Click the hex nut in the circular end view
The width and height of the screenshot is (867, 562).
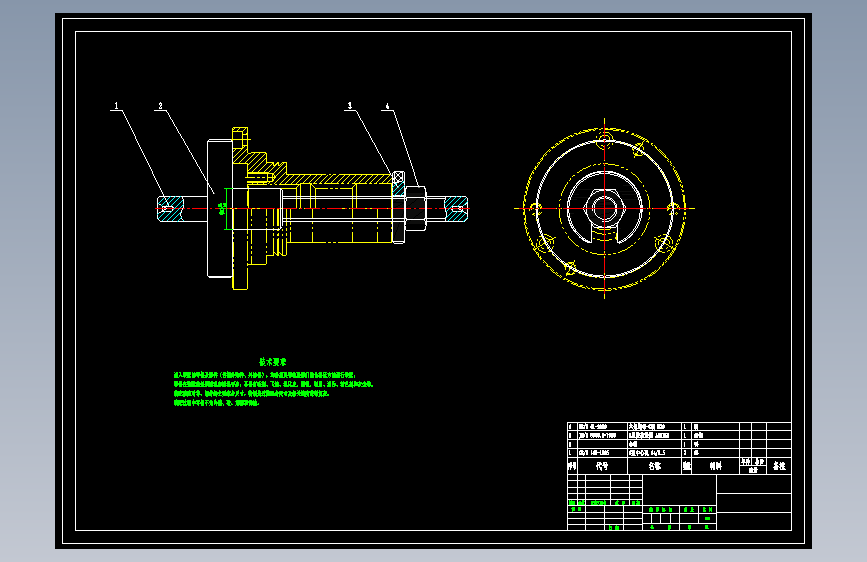[604, 208]
